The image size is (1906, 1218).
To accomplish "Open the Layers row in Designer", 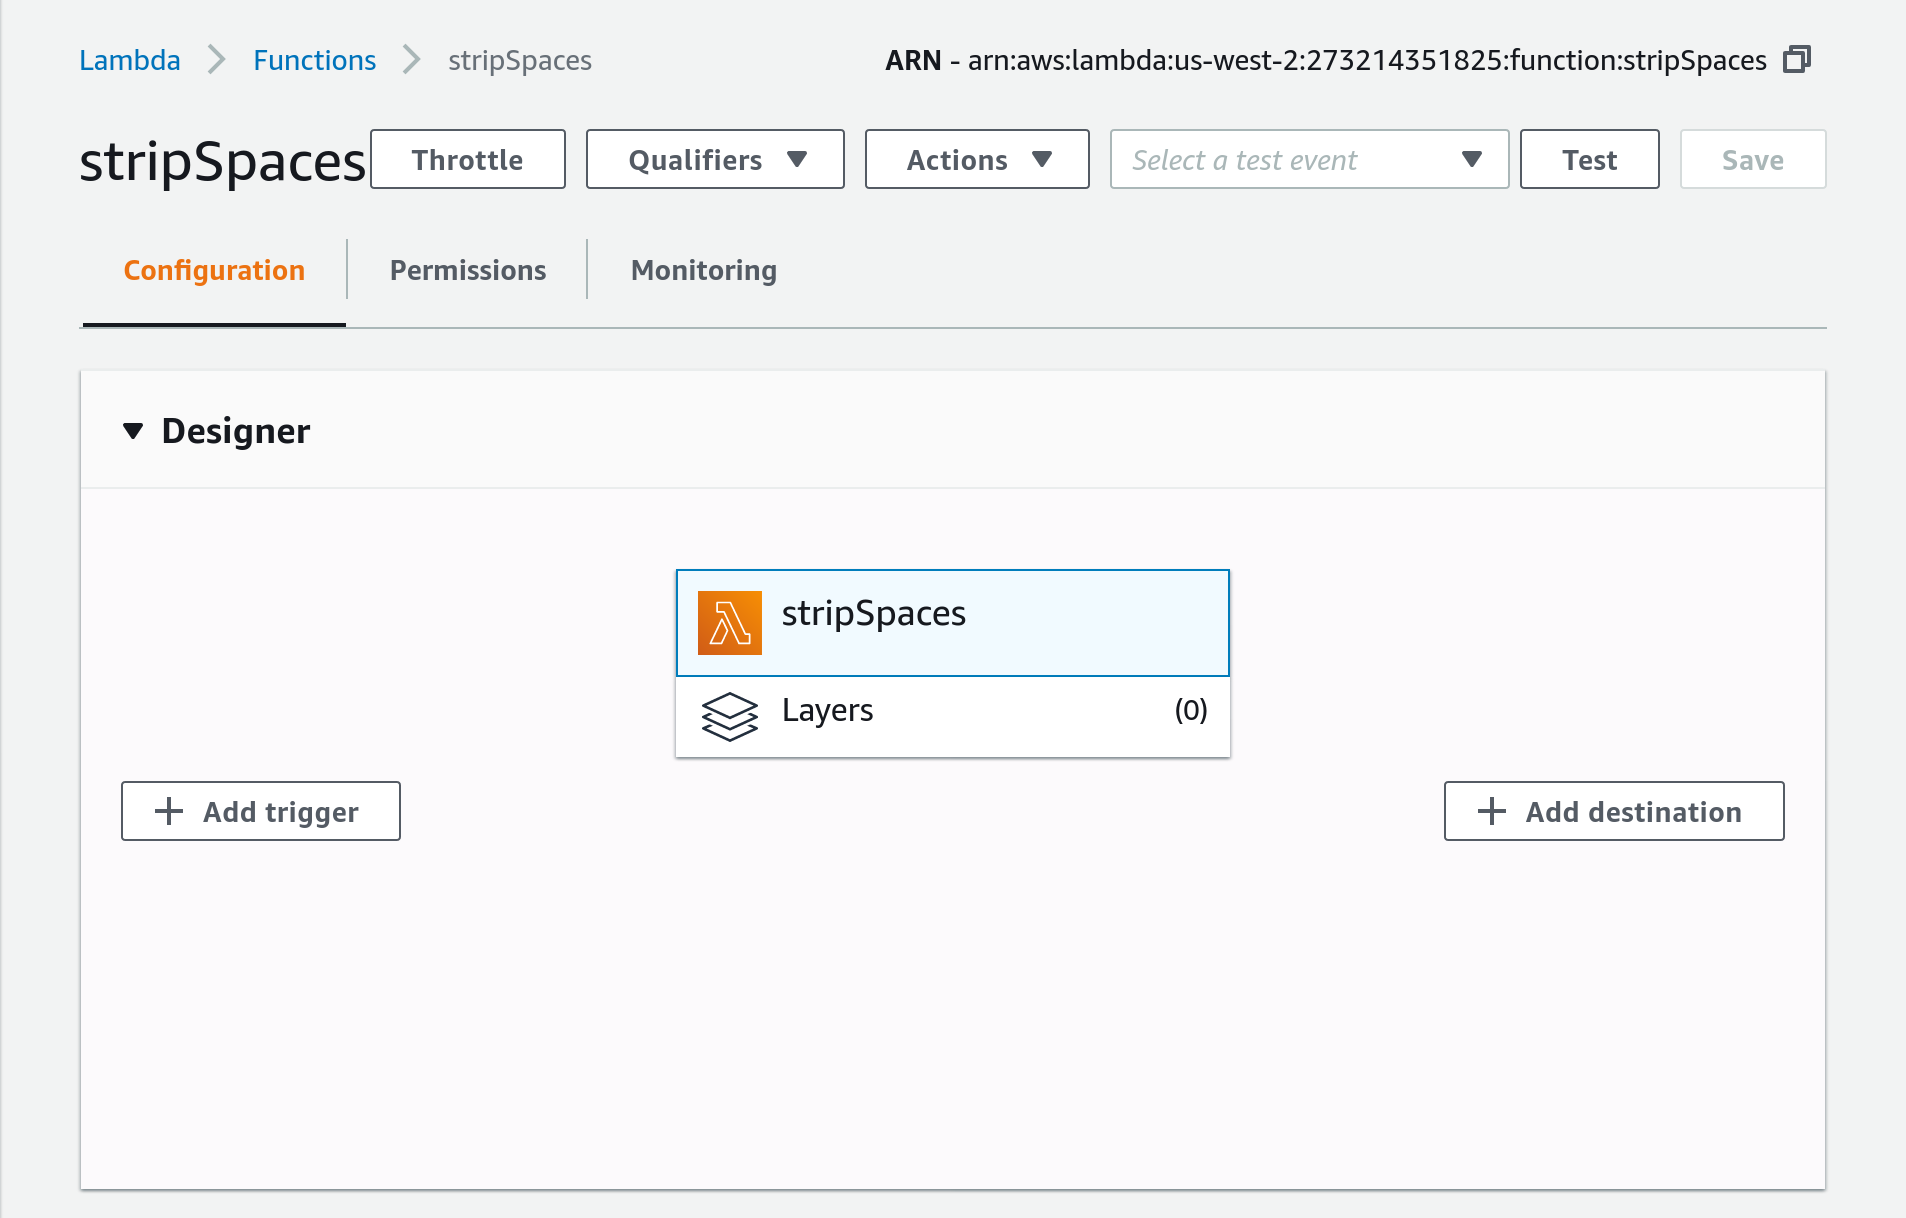I will pyautogui.click(x=950, y=711).
